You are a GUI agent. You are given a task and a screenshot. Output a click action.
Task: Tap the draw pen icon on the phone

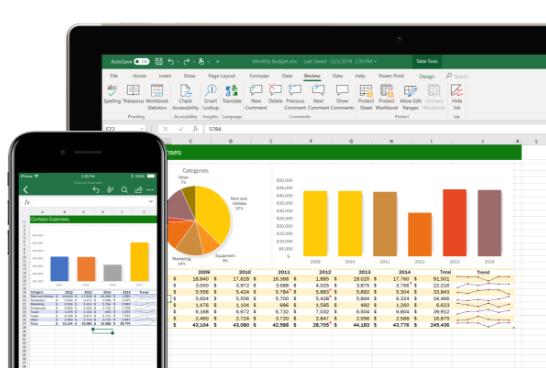coord(110,190)
